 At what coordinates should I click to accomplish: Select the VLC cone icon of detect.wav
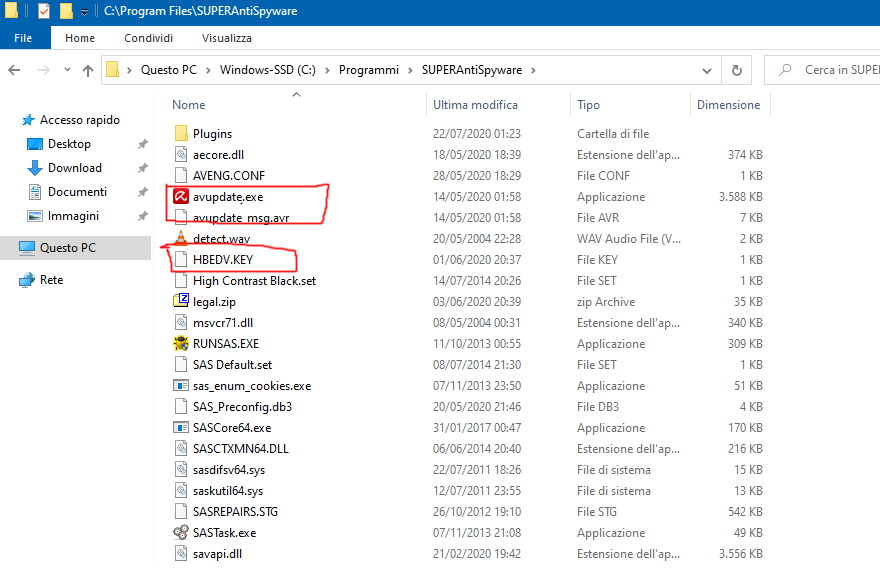181,238
